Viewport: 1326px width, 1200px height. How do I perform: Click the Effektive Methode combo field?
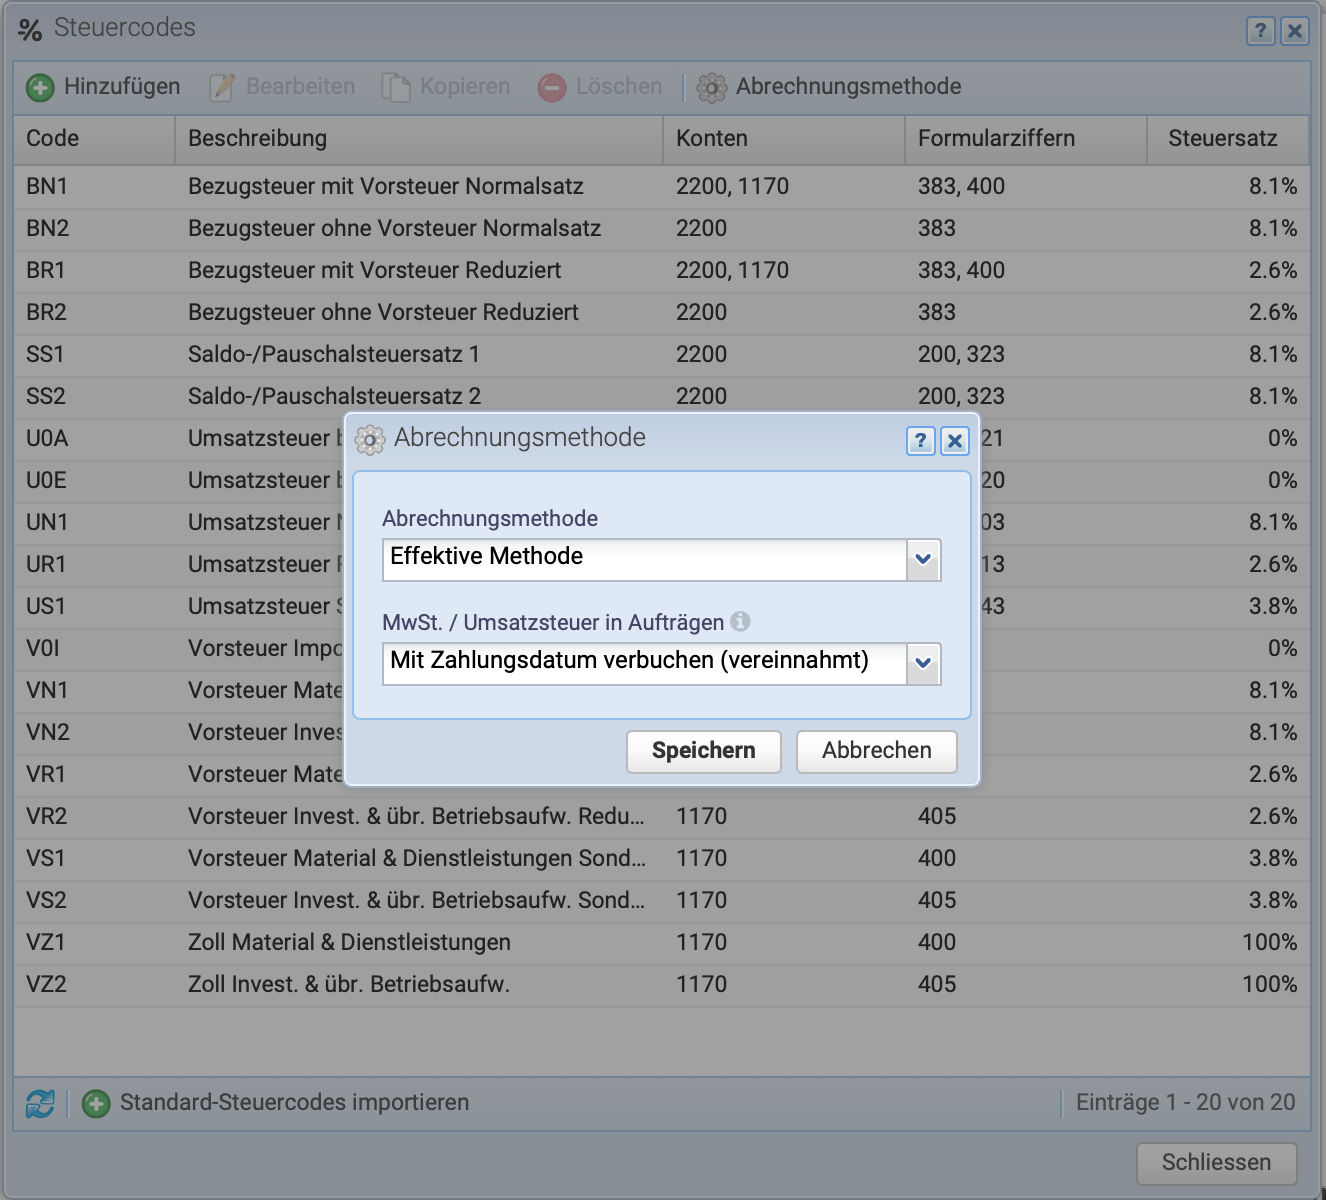(x=645, y=559)
